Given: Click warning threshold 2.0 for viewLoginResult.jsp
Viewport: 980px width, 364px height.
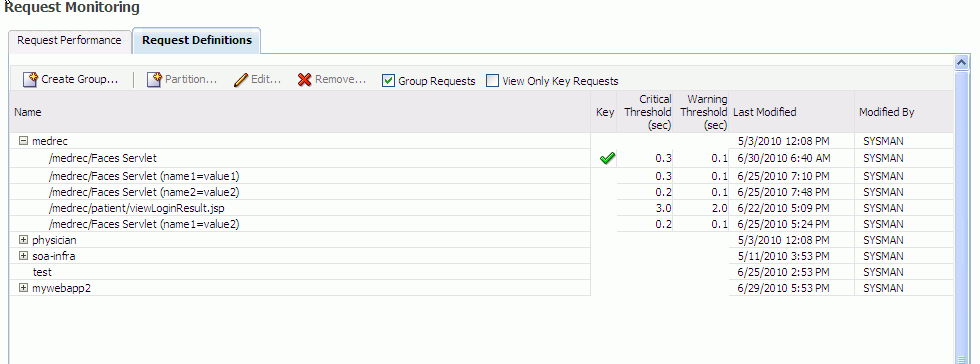Looking at the screenshot, I should coord(719,208).
